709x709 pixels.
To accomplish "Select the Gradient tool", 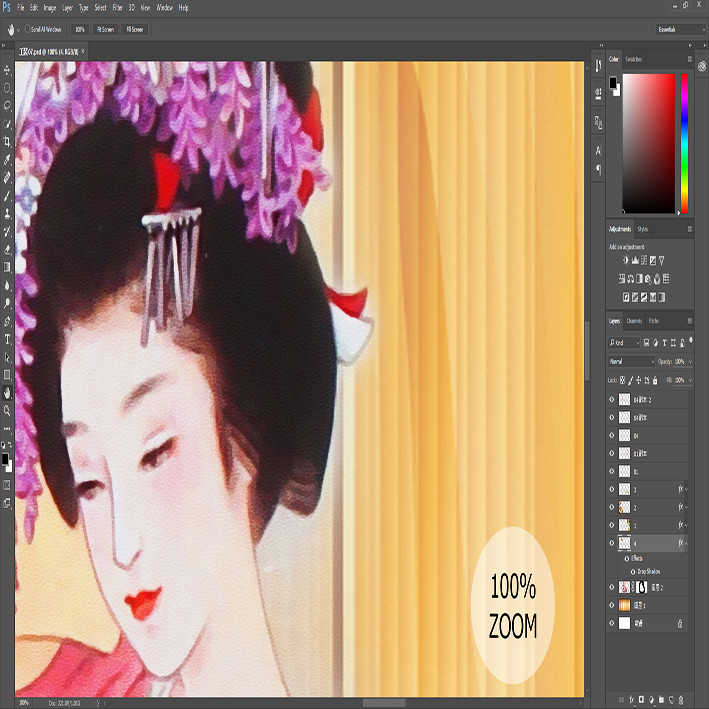I will coord(7,267).
